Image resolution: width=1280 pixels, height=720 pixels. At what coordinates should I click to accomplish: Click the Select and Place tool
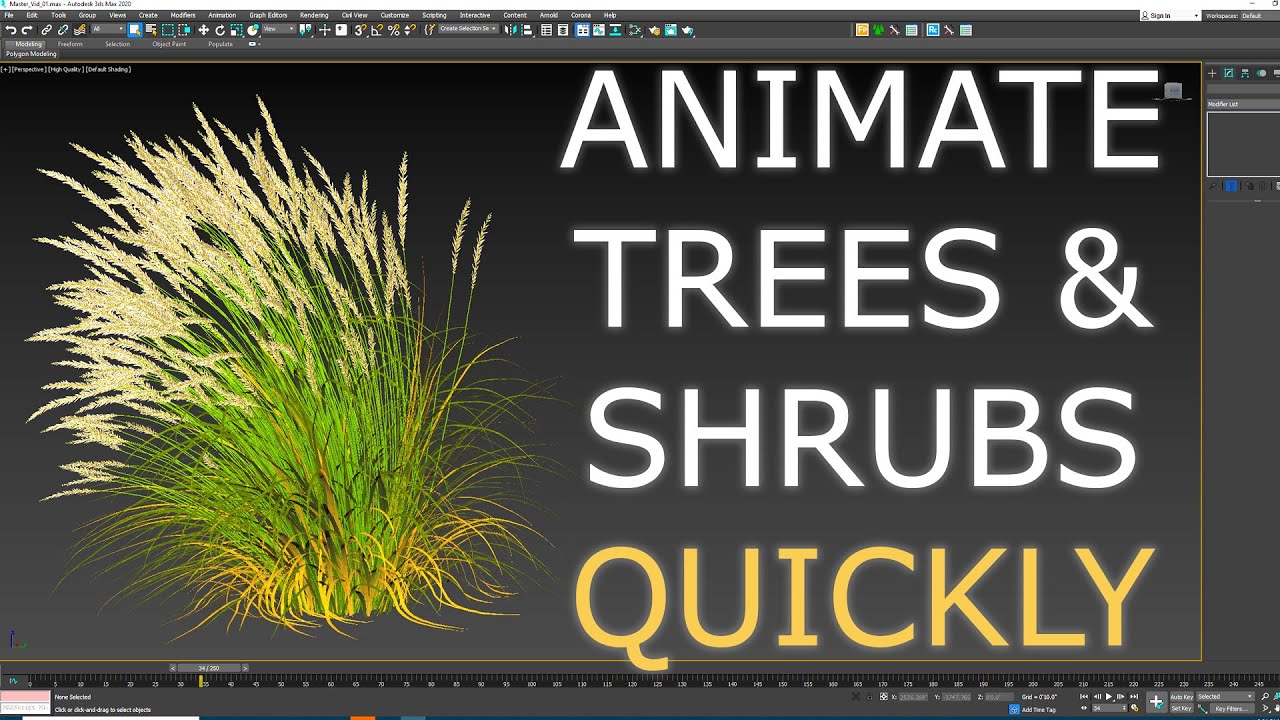[x=253, y=30]
